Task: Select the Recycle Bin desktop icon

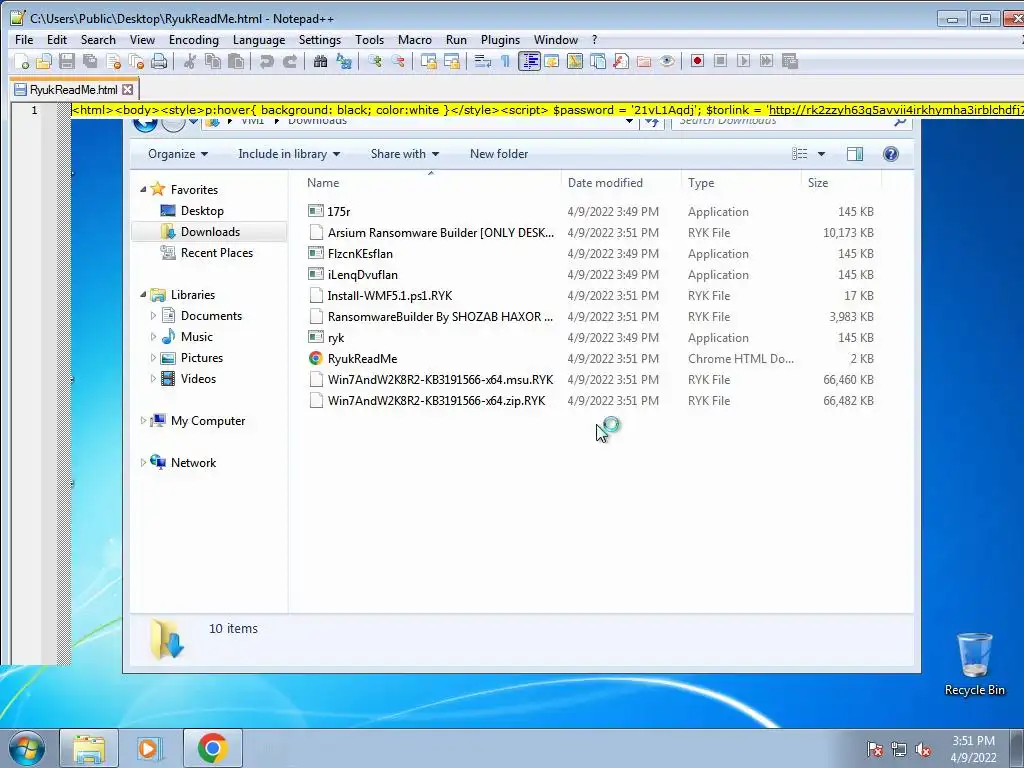Action: [x=974, y=664]
